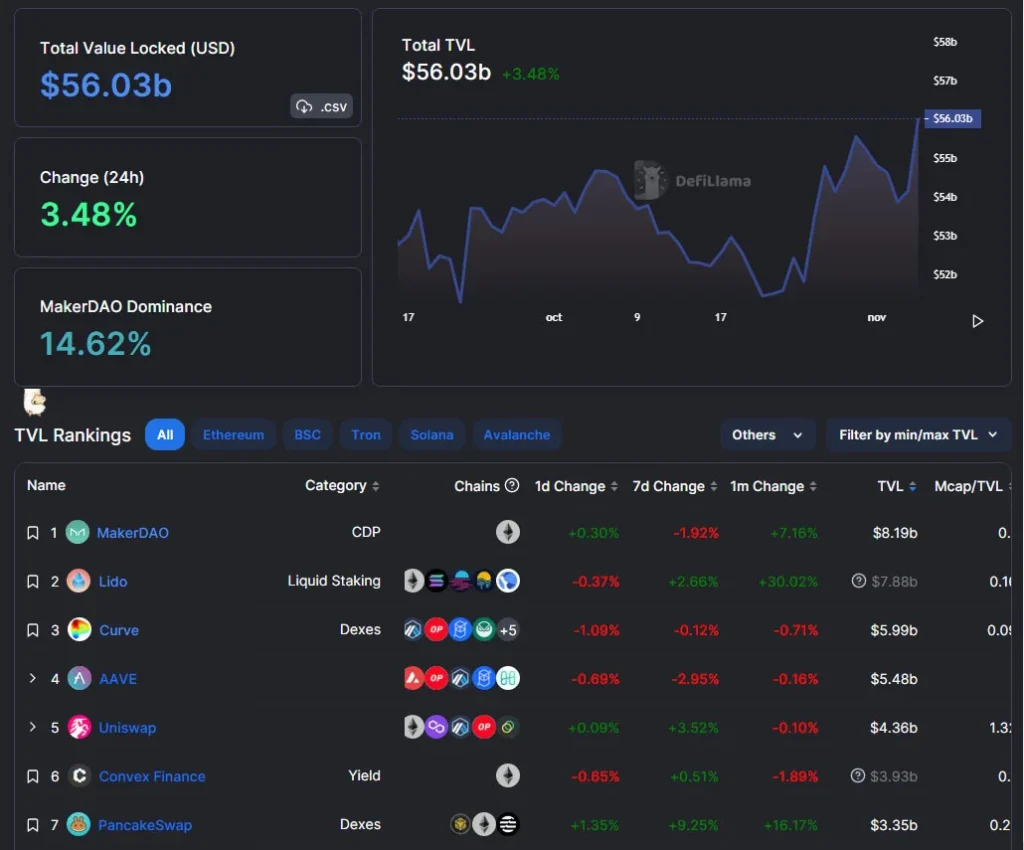Screen dimensions: 1024x850
Task: Click the MakerDAO $8.19b TVL cell
Action: (x=895, y=533)
